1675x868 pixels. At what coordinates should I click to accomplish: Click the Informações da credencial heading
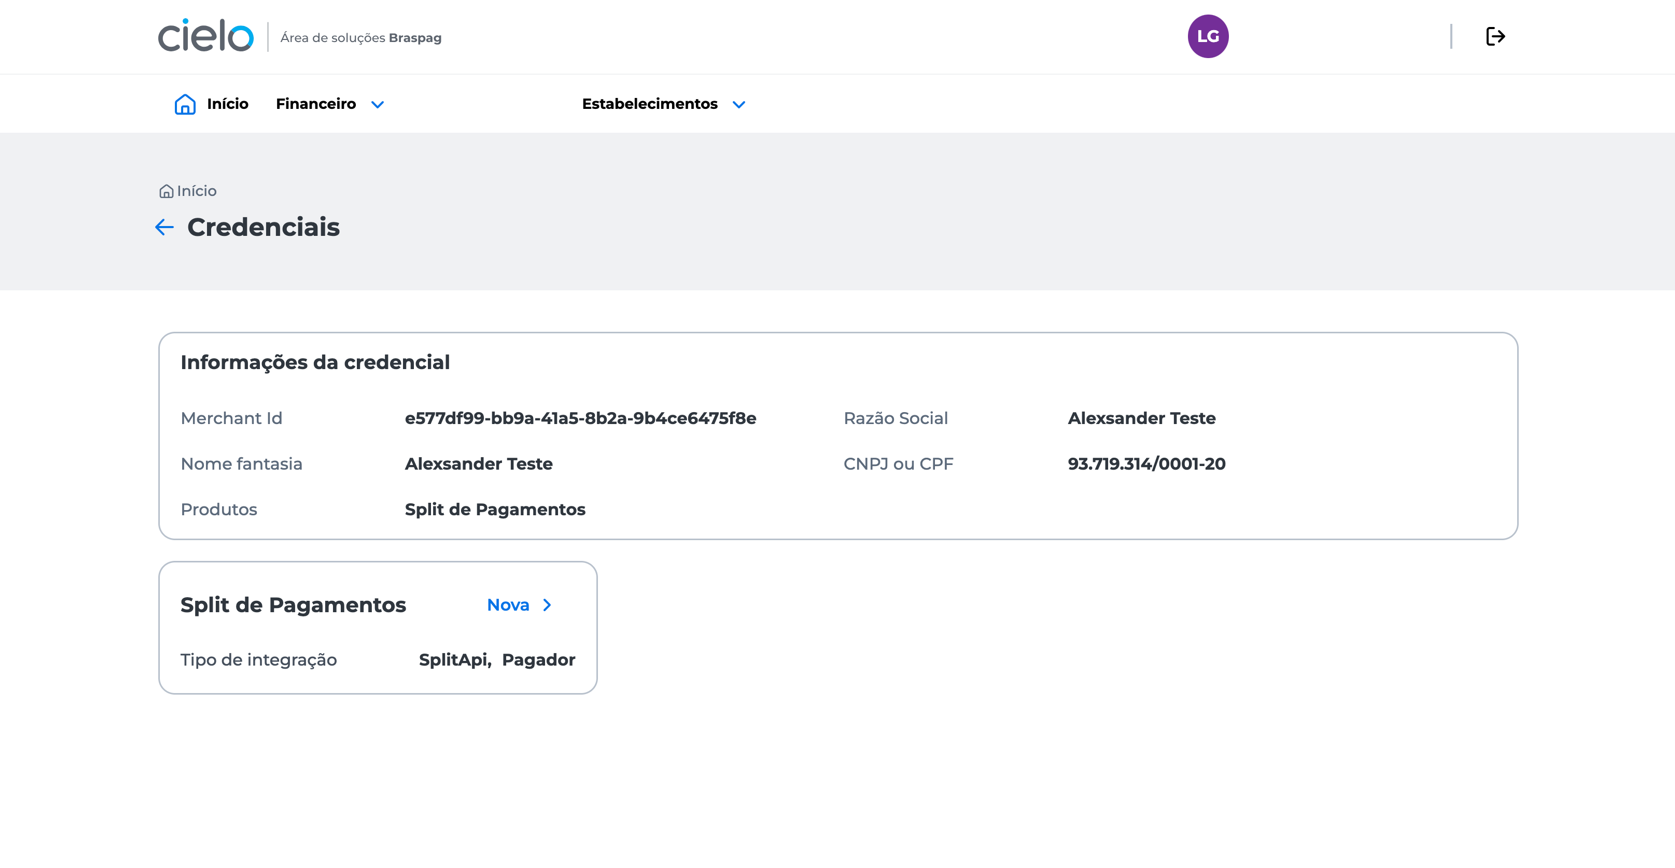(315, 362)
